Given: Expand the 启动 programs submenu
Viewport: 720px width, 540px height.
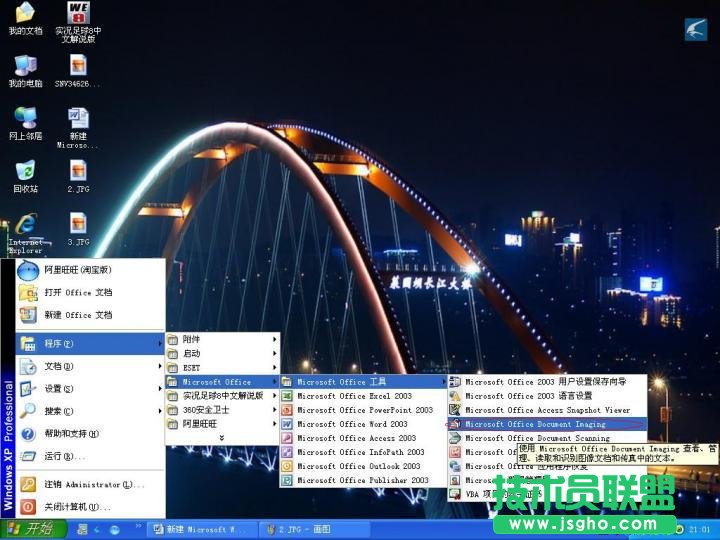Looking at the screenshot, I should click(223, 354).
